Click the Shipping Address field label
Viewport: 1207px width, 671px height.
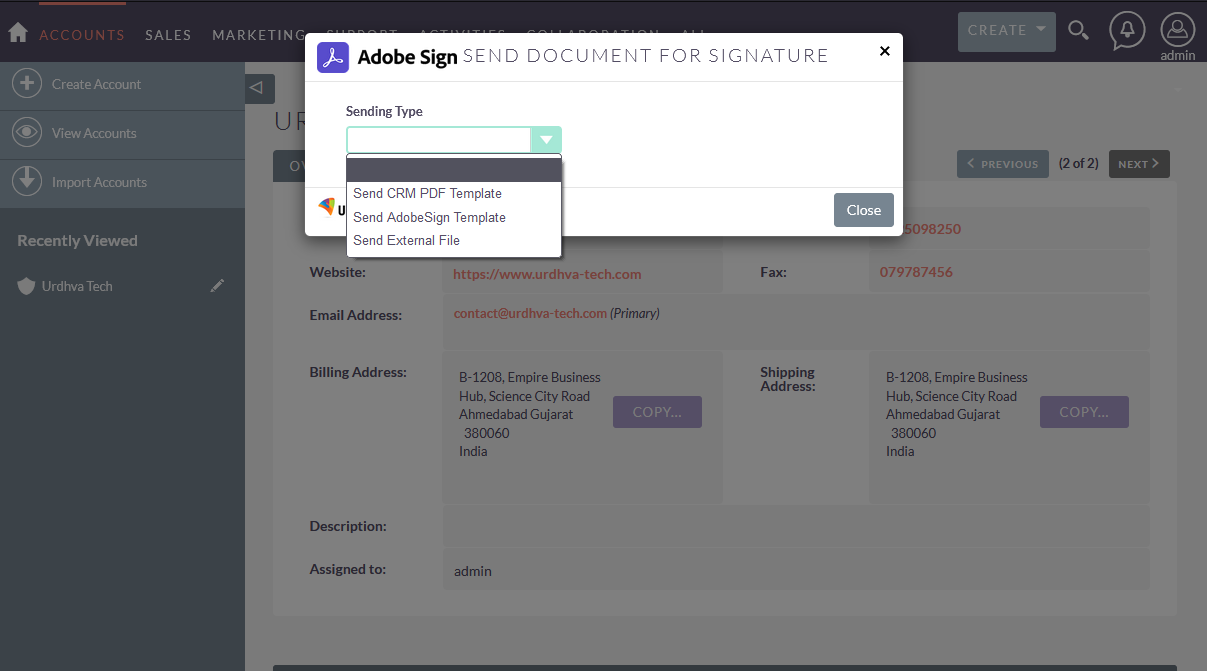[x=788, y=379]
